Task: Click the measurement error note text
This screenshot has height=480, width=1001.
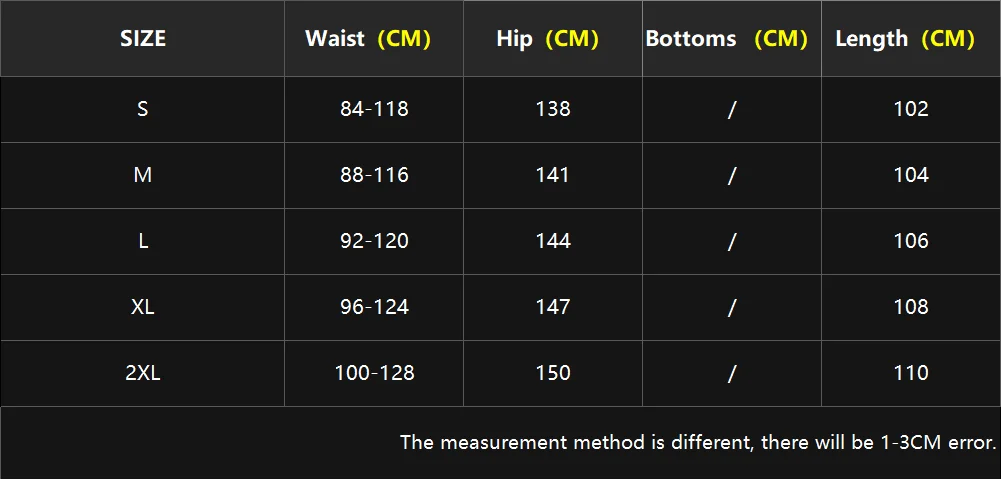Action: pyautogui.click(x=698, y=442)
